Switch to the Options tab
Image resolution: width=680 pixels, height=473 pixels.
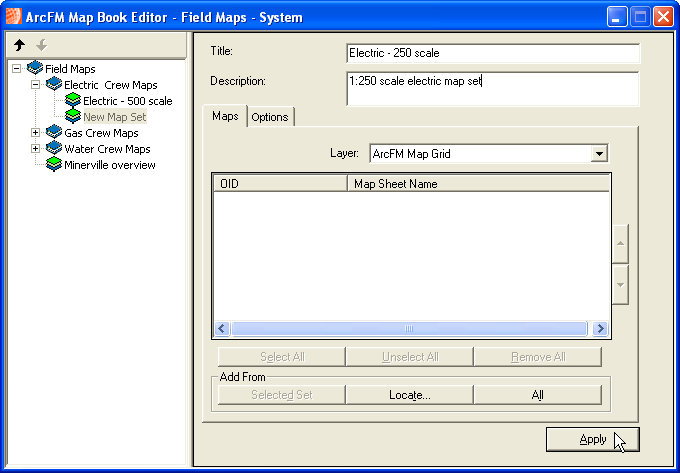270,117
